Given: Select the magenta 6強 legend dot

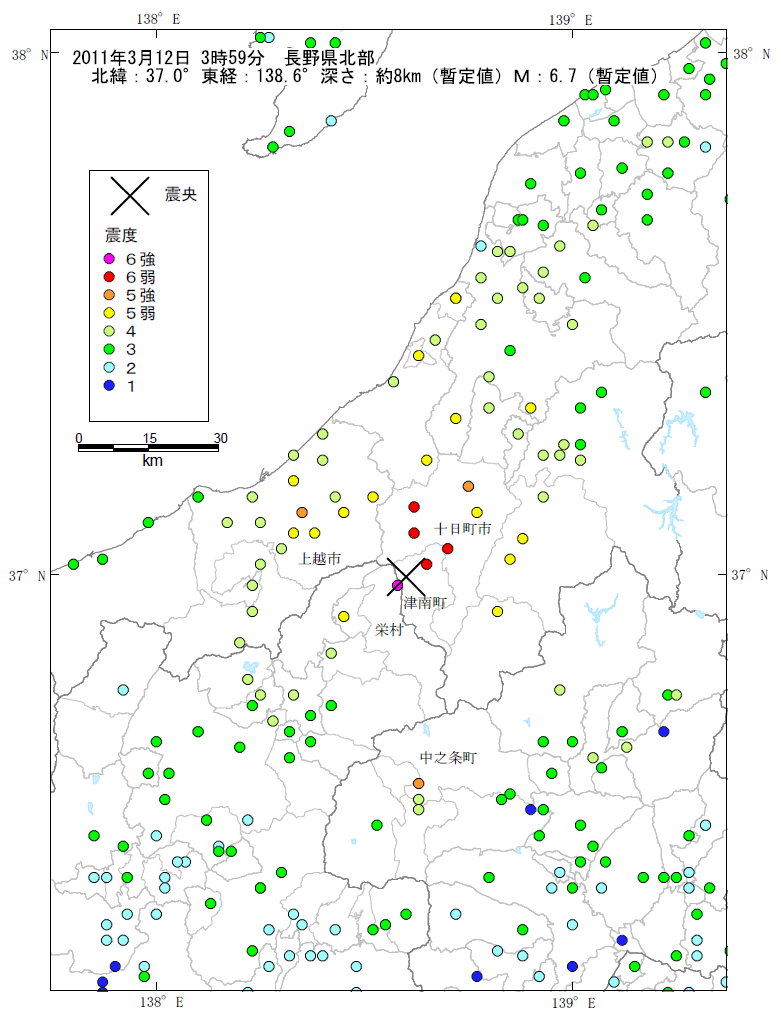Looking at the screenshot, I should point(110,259).
